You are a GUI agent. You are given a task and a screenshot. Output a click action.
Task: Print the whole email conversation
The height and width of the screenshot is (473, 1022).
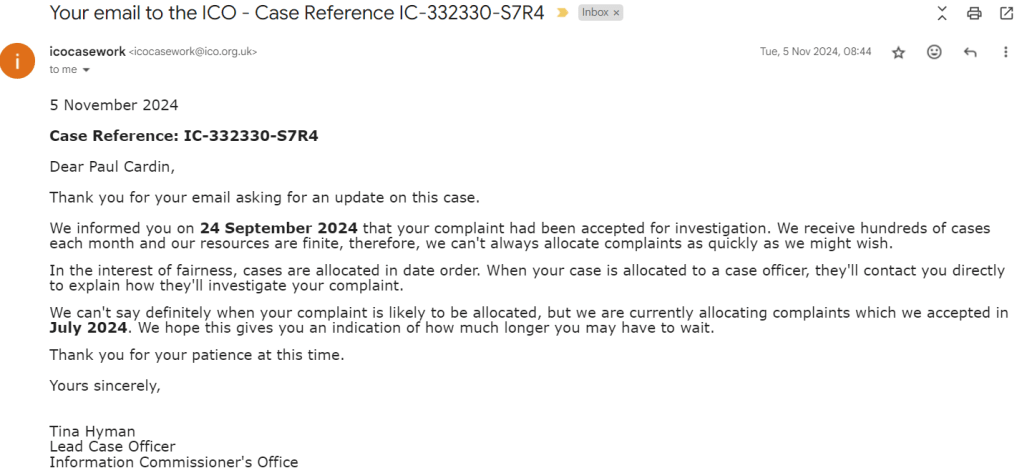[973, 13]
